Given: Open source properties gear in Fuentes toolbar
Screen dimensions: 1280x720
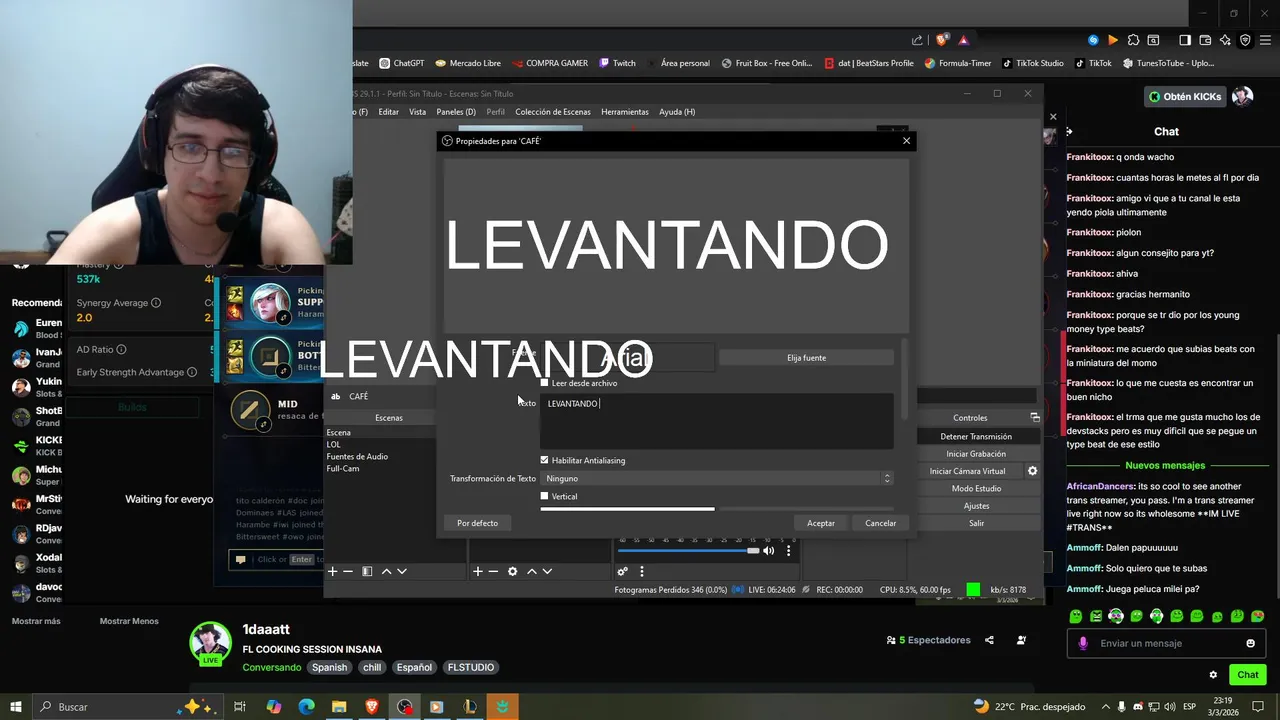Looking at the screenshot, I should click(x=513, y=571).
